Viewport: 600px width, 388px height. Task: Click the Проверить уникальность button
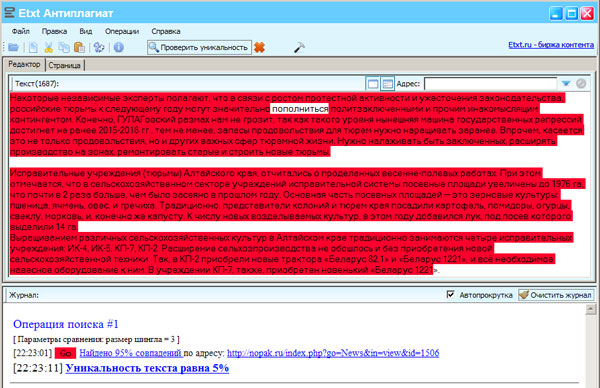tap(199, 47)
